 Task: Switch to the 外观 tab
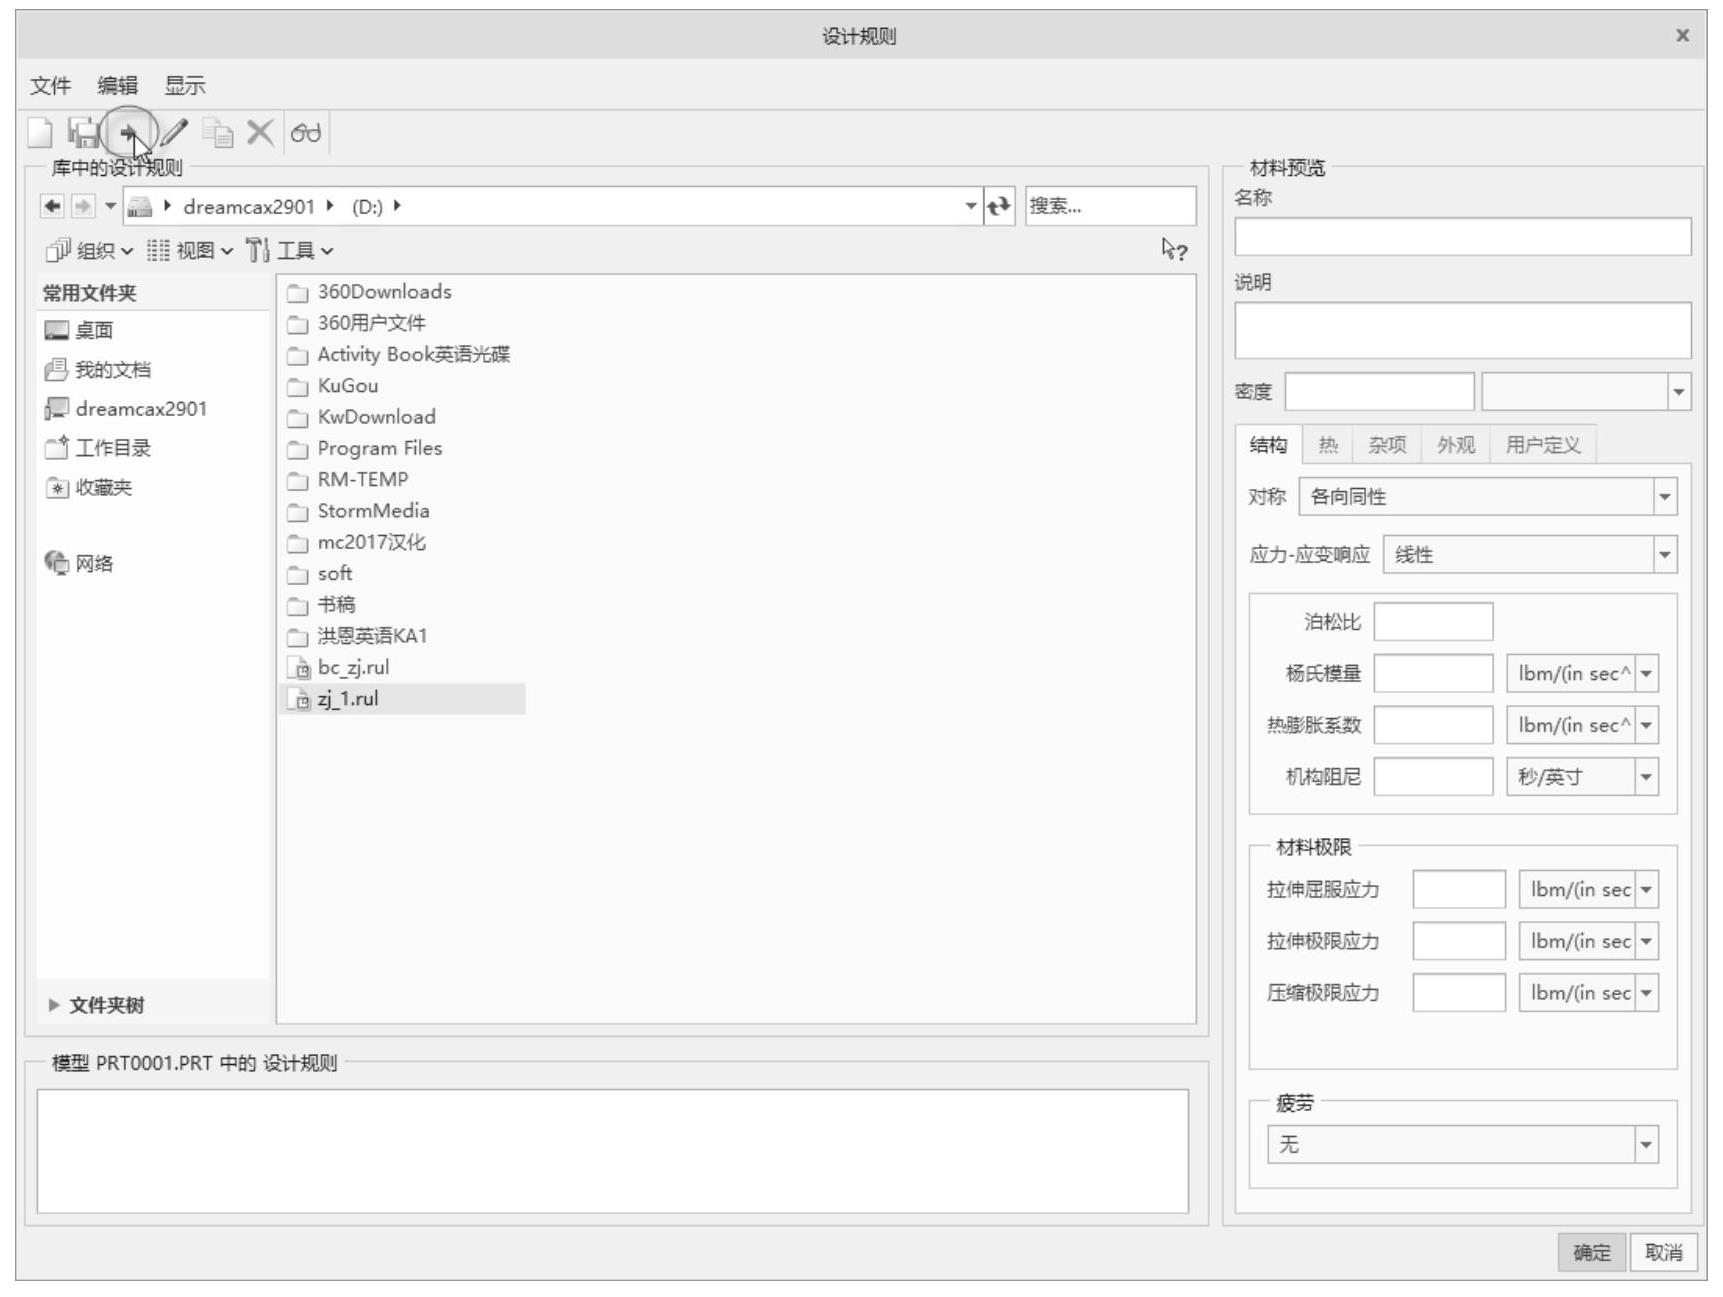click(1455, 445)
